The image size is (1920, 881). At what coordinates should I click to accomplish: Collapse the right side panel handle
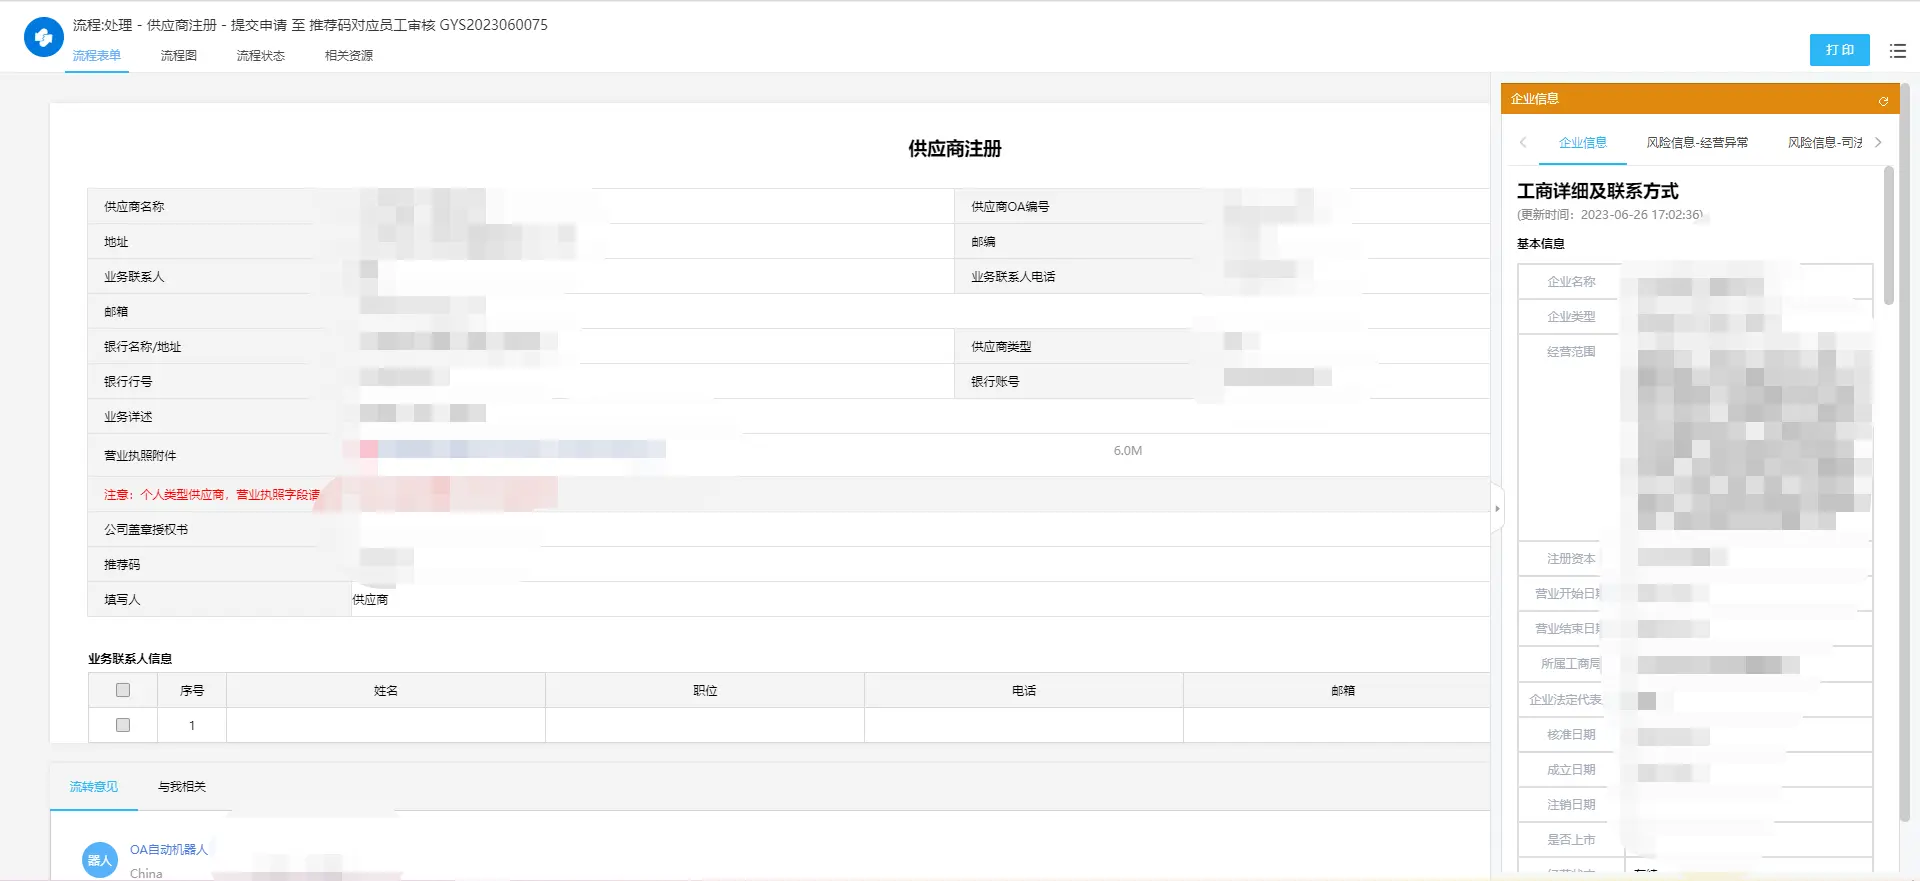coord(1497,509)
